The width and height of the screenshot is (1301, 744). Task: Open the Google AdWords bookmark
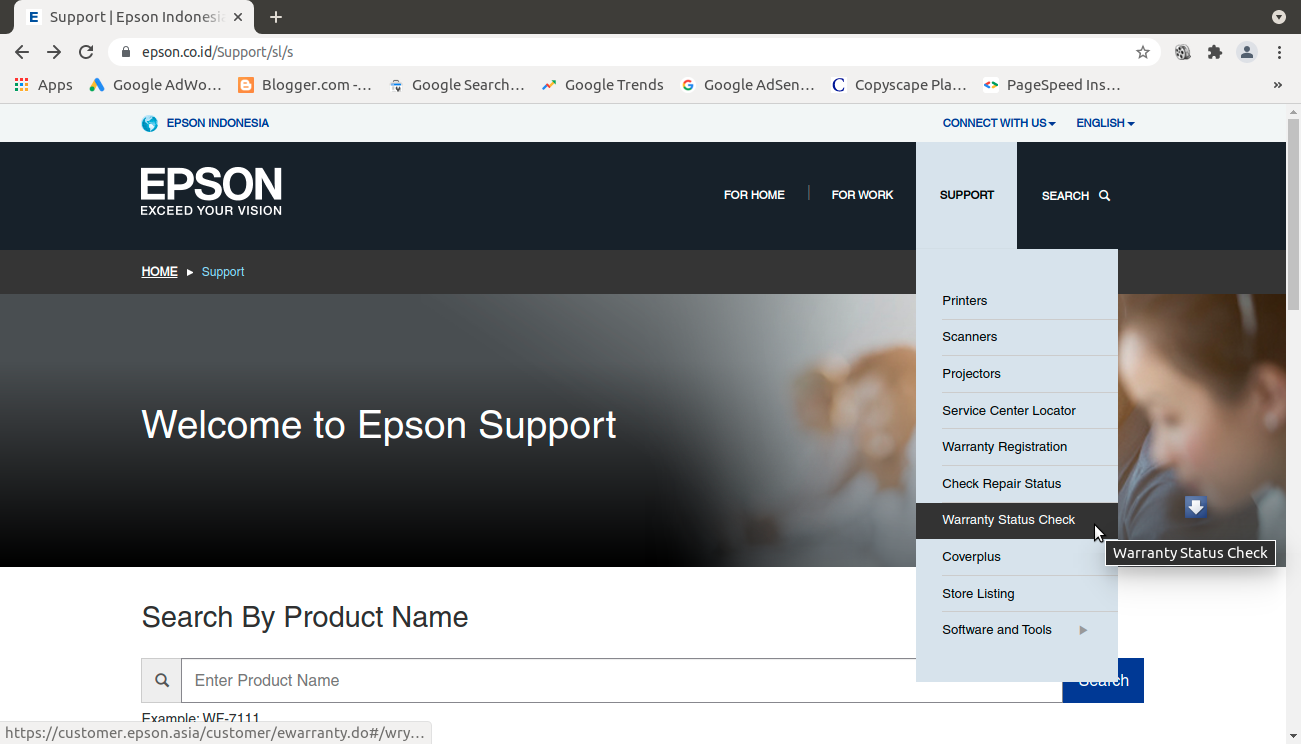coord(155,85)
